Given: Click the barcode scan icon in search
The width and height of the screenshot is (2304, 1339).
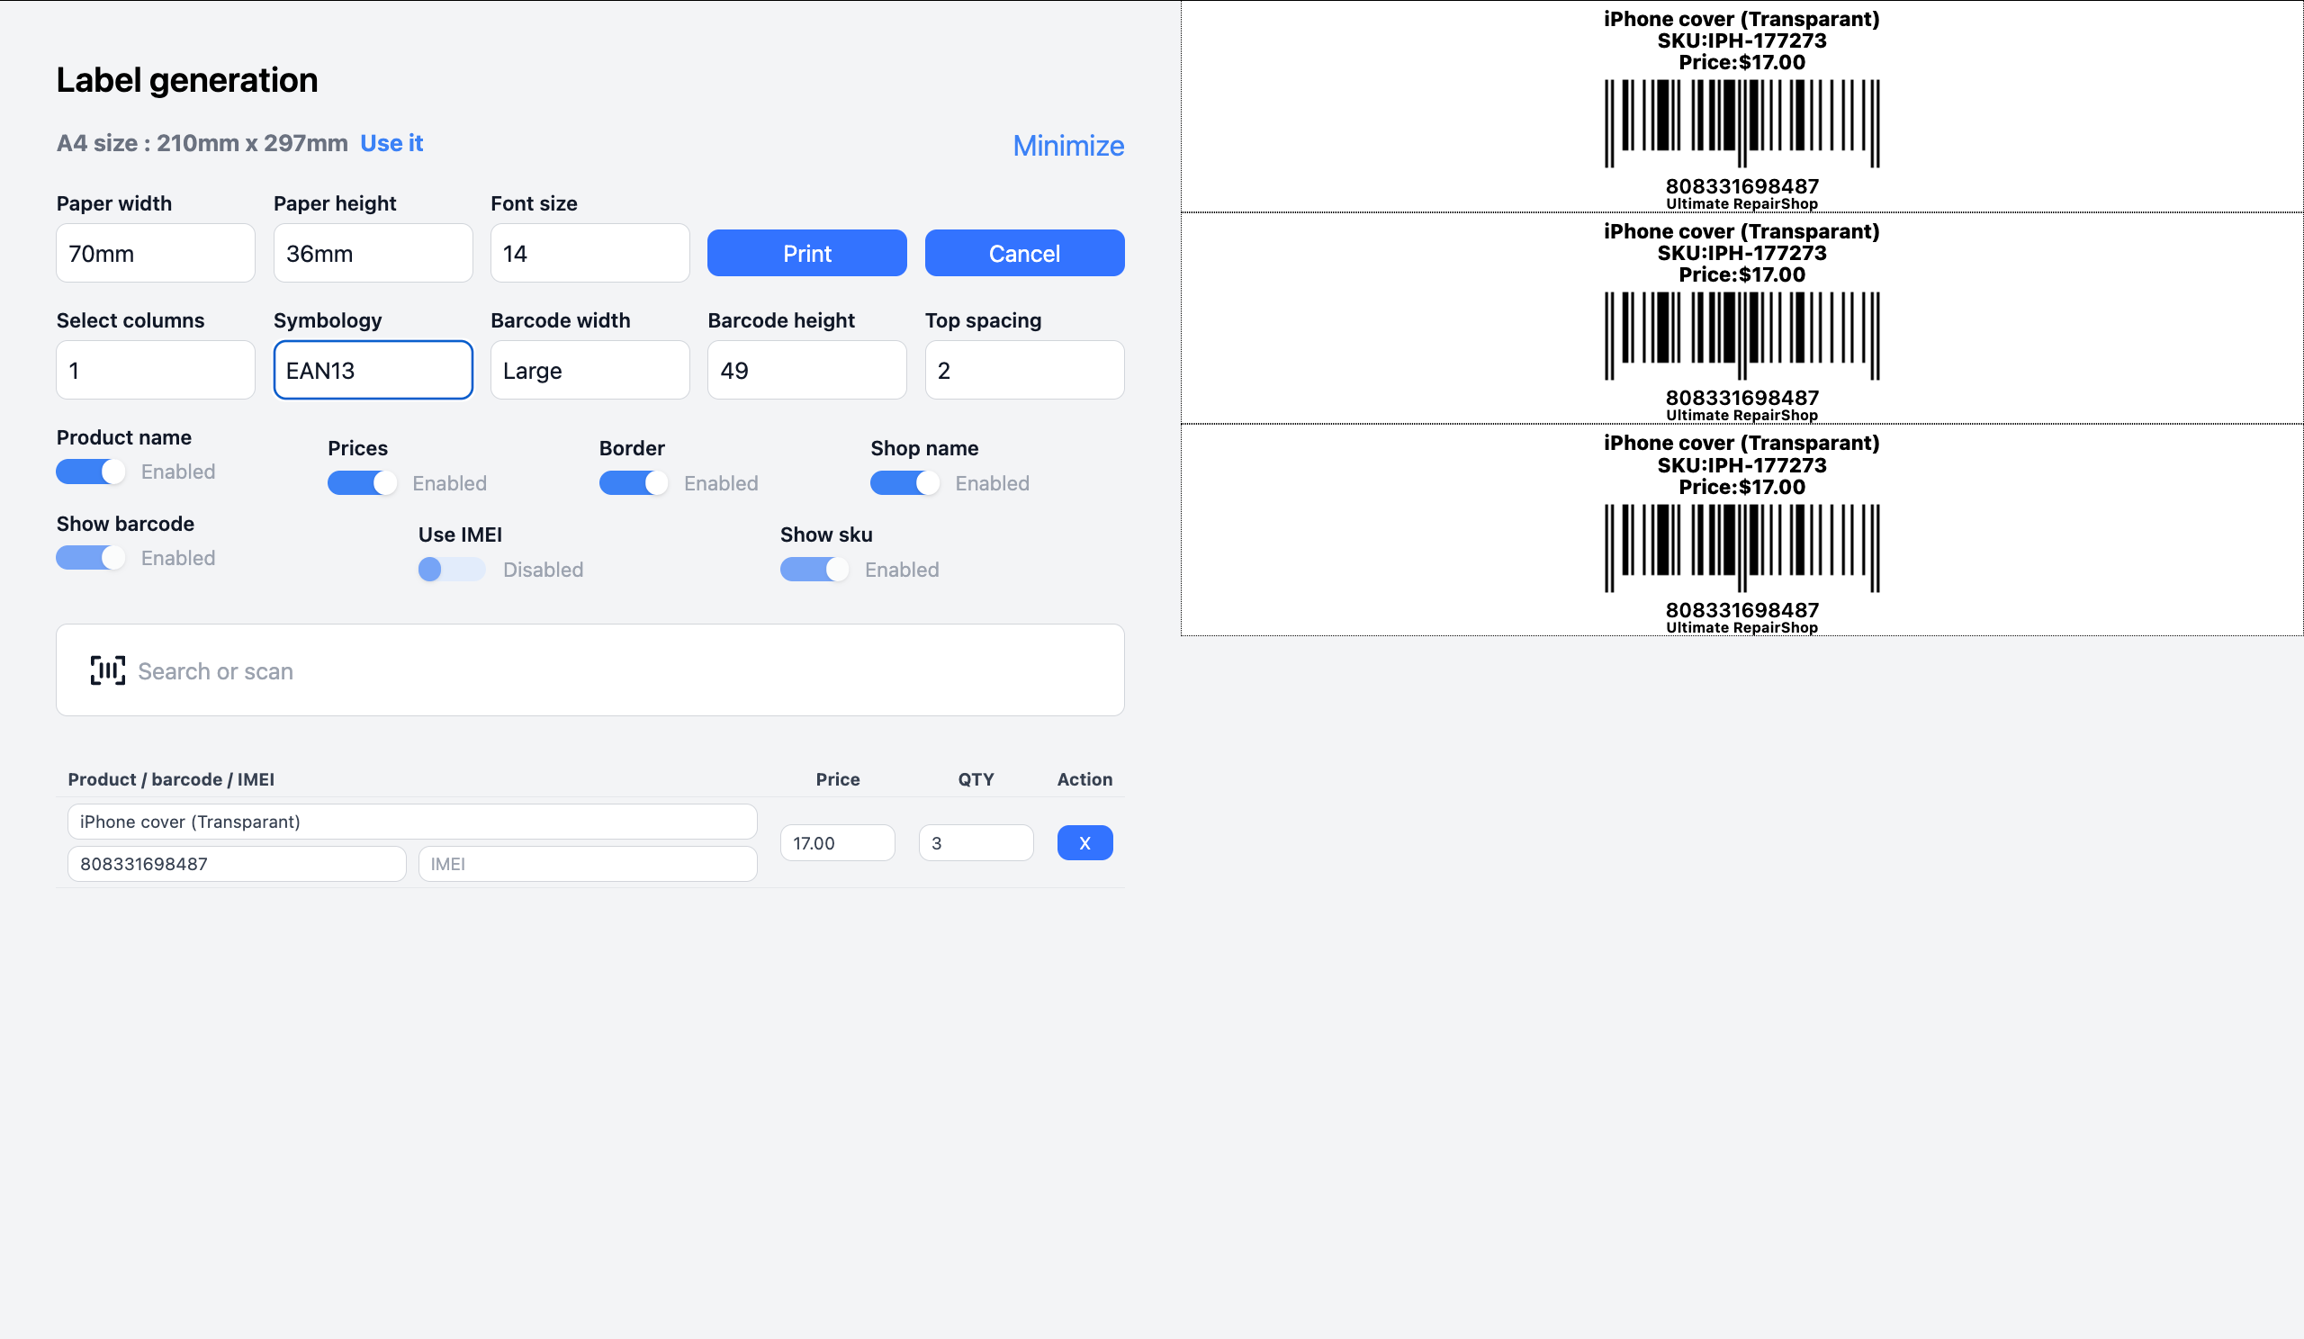Looking at the screenshot, I should click(107, 670).
